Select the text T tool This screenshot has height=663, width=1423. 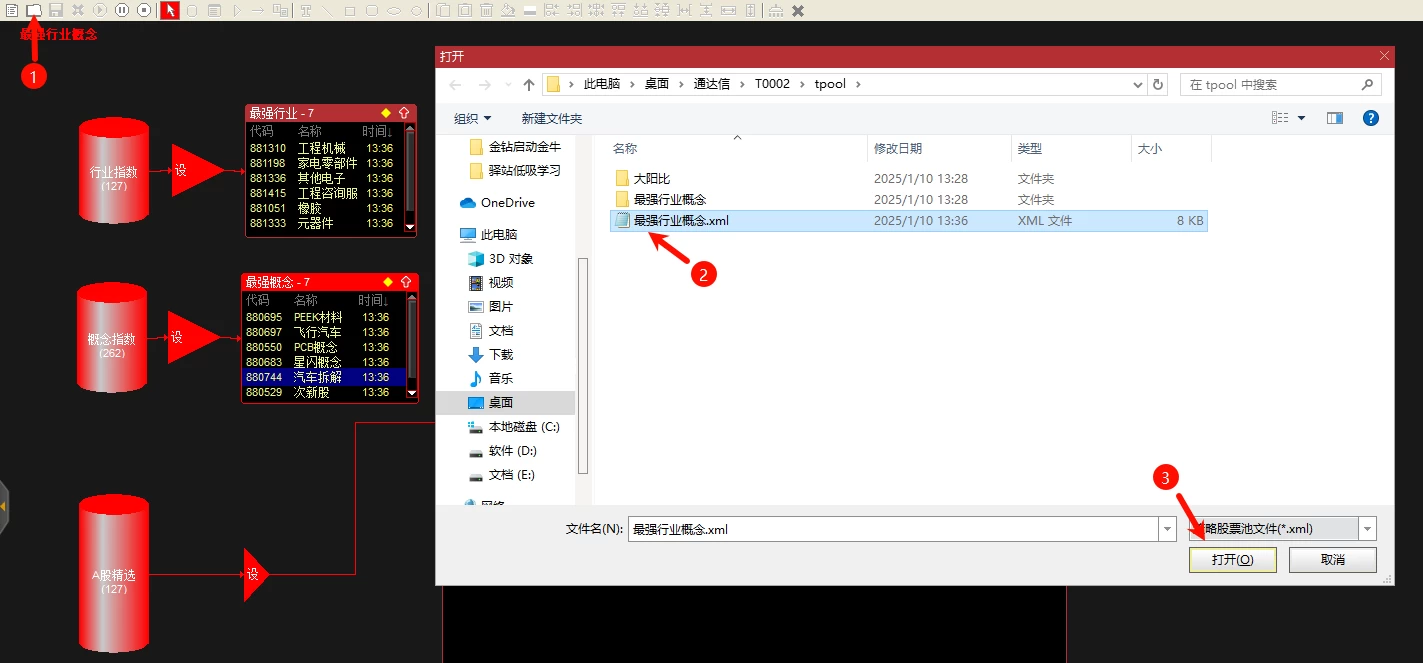tap(306, 10)
